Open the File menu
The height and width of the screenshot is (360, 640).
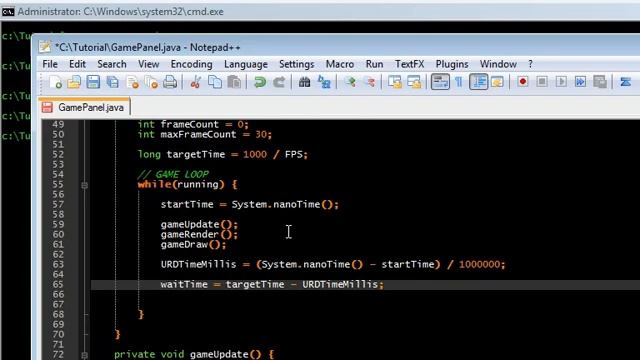[50, 64]
